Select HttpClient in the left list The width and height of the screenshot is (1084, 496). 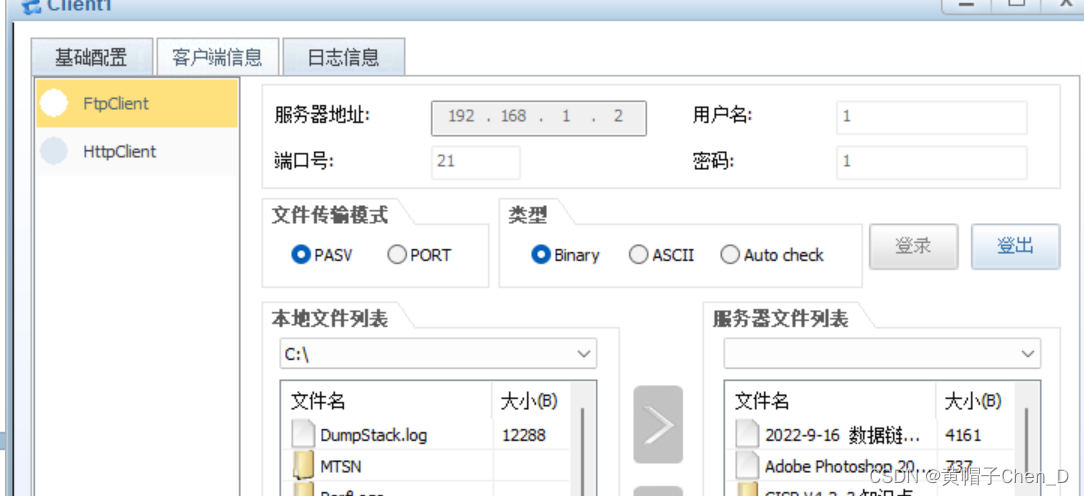coord(137,151)
